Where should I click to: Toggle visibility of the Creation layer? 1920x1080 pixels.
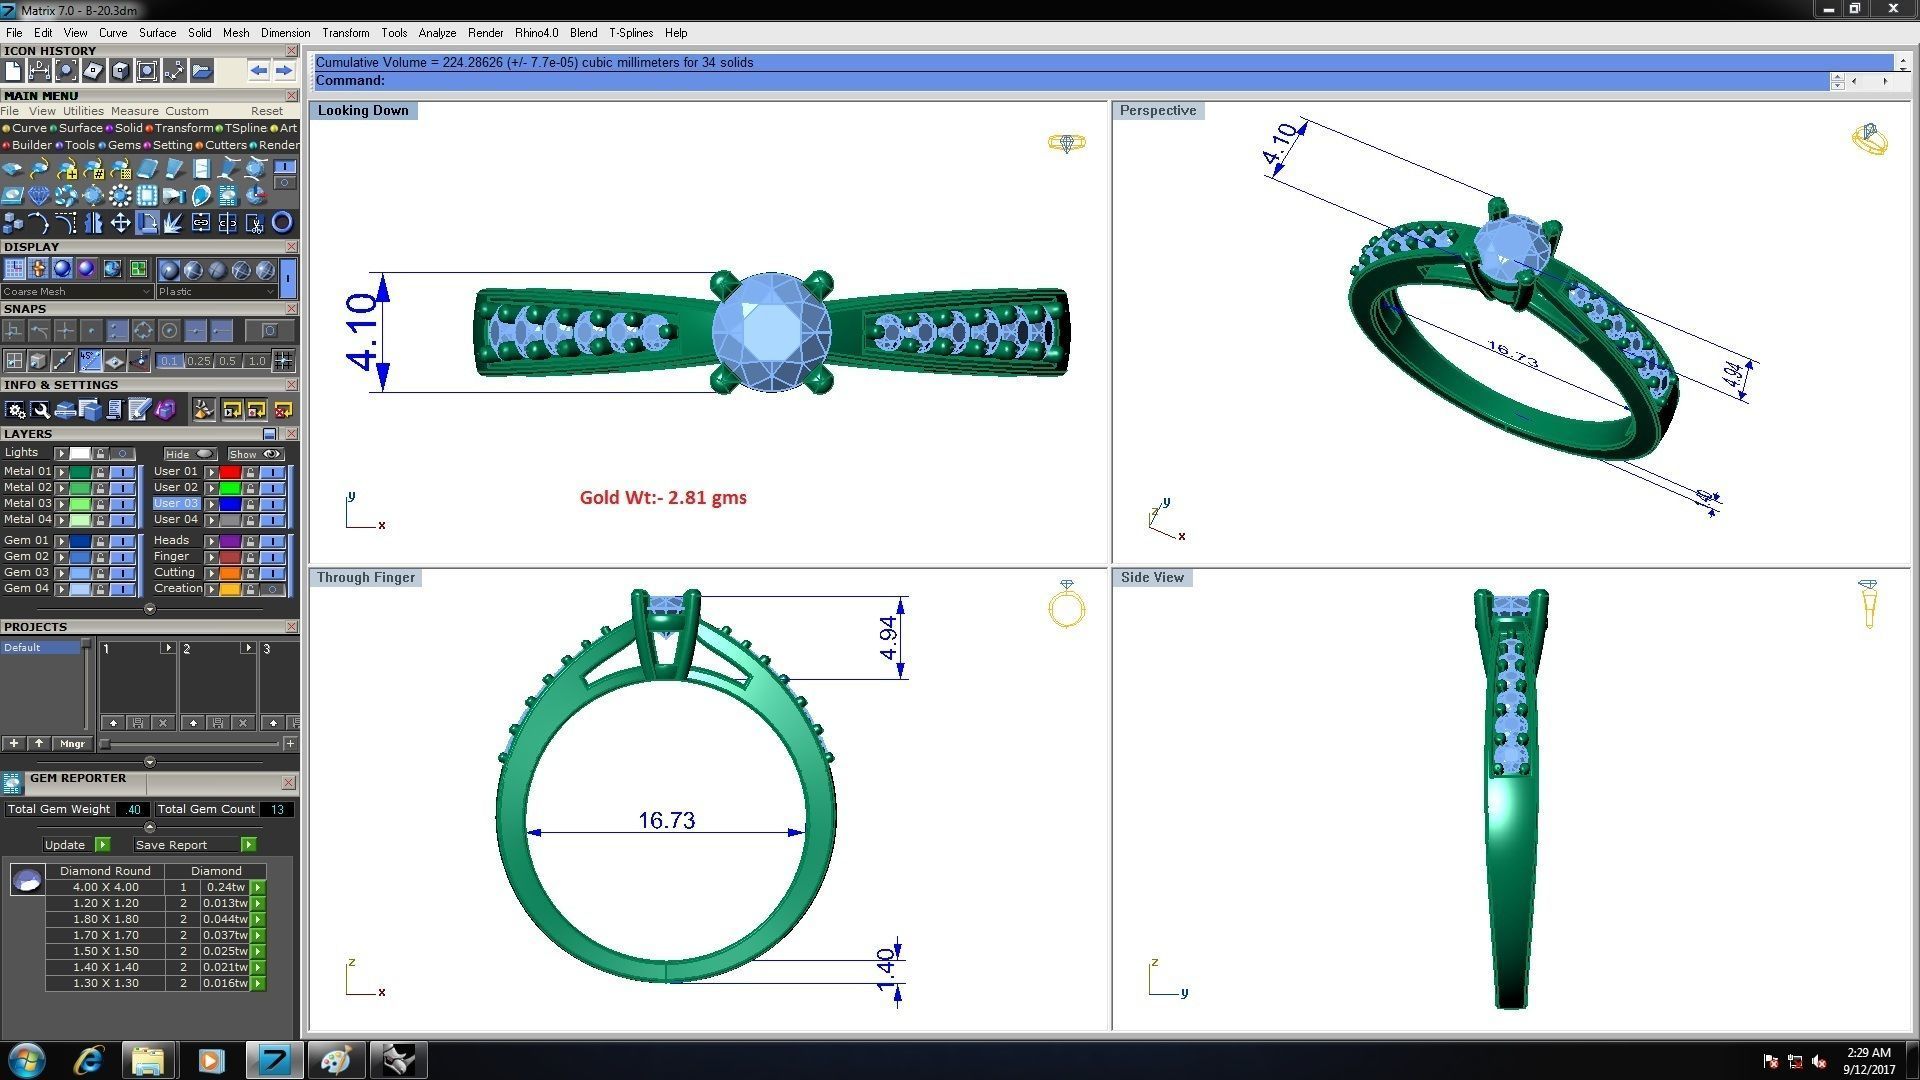[x=271, y=589]
